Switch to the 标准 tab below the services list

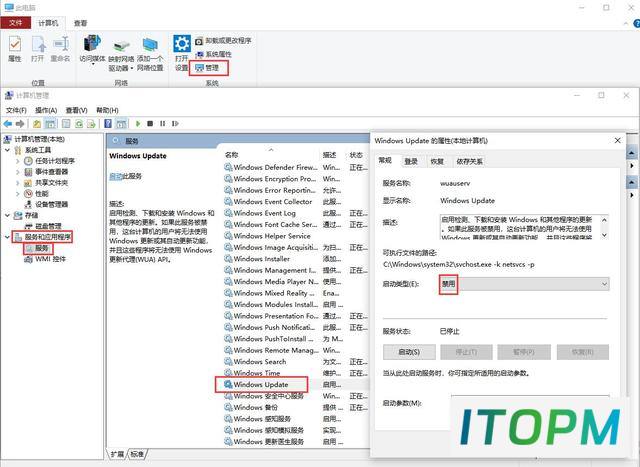coord(137,454)
